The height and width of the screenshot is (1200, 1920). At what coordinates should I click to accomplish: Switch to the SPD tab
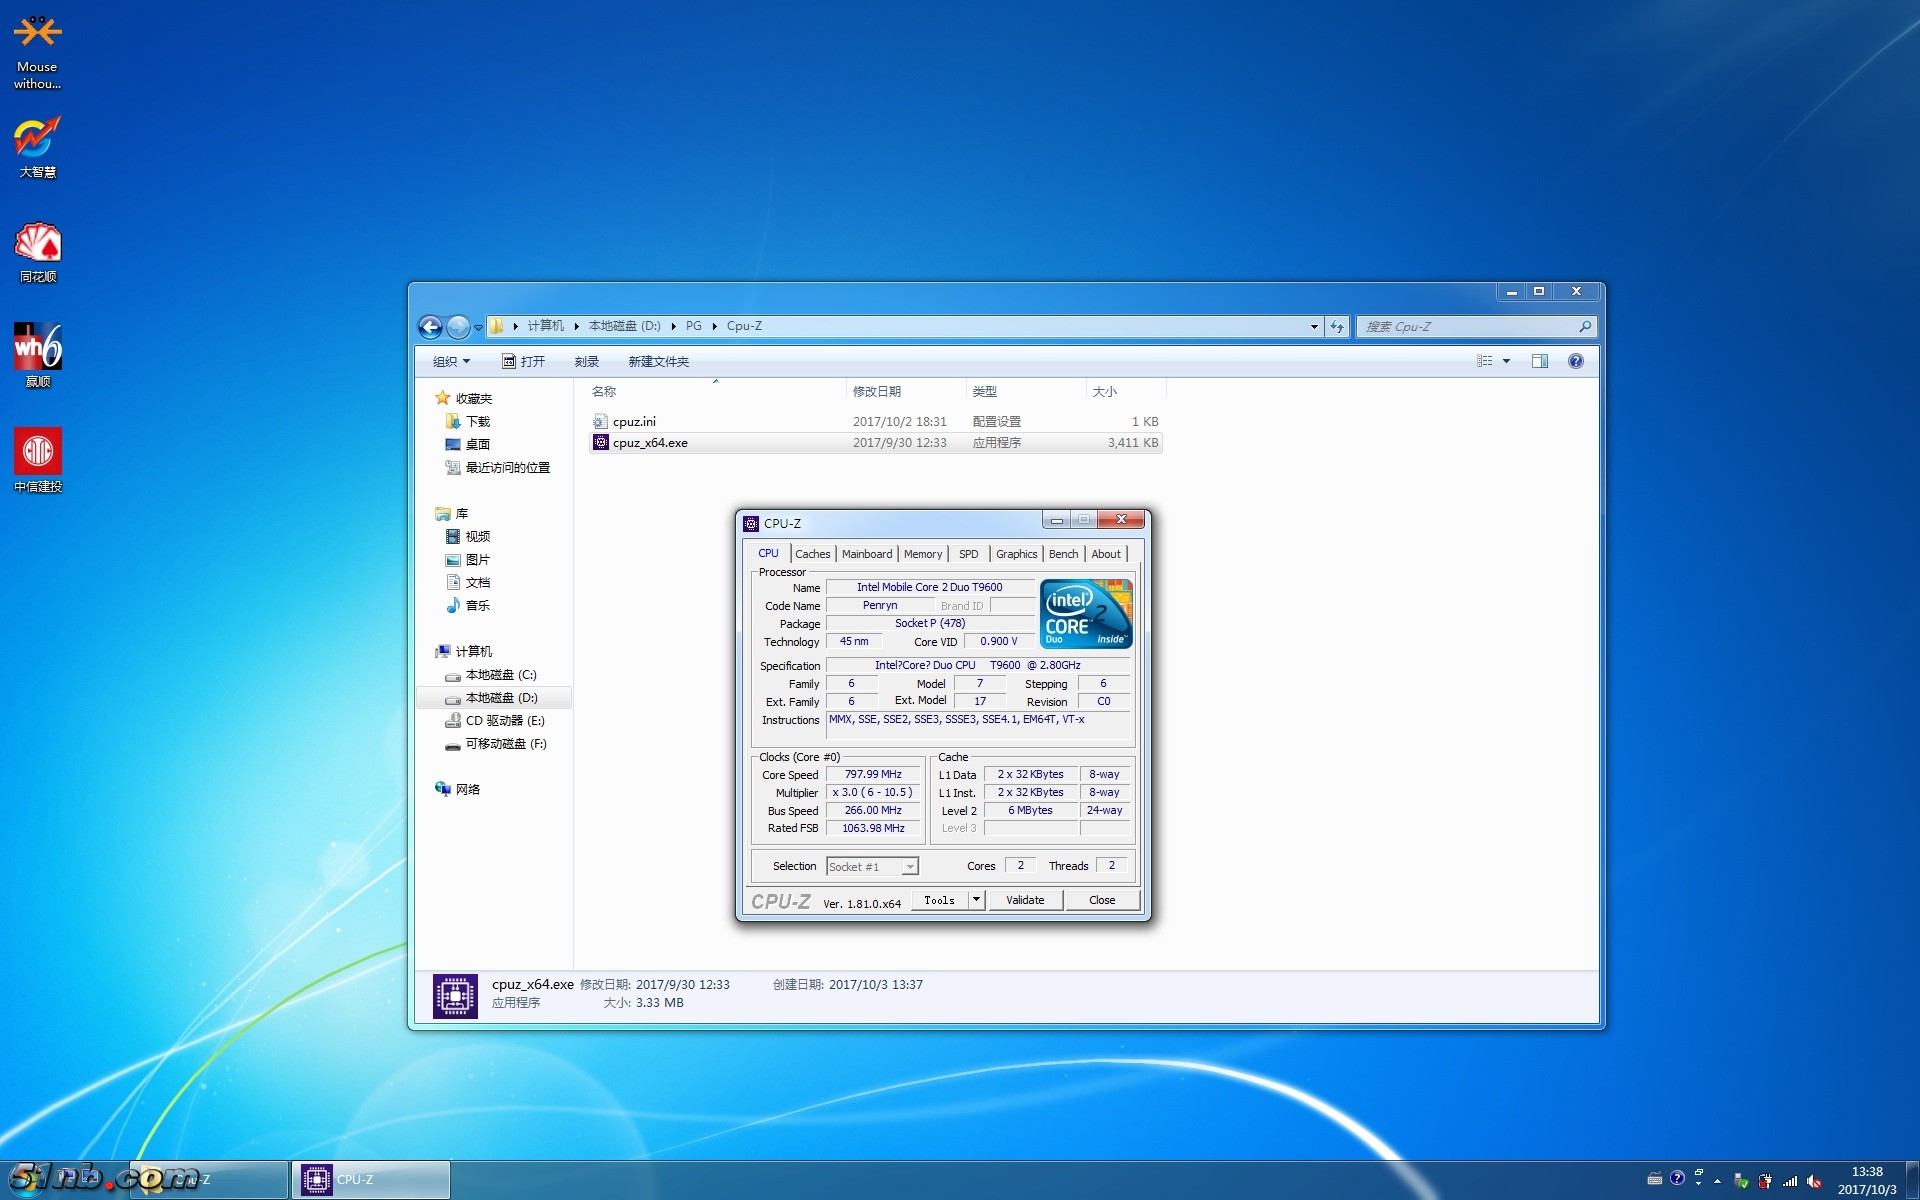(x=968, y=554)
